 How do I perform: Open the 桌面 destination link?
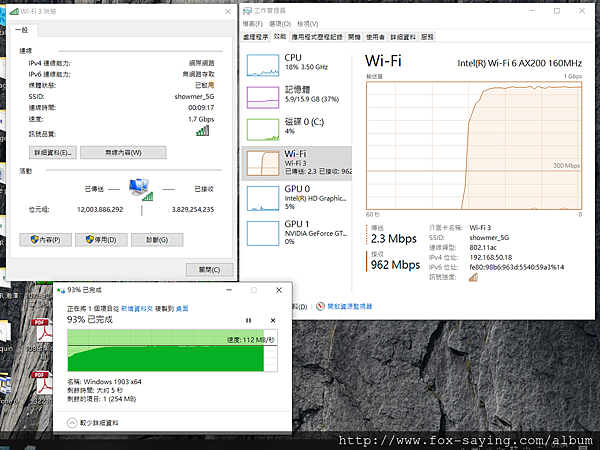click(182, 308)
